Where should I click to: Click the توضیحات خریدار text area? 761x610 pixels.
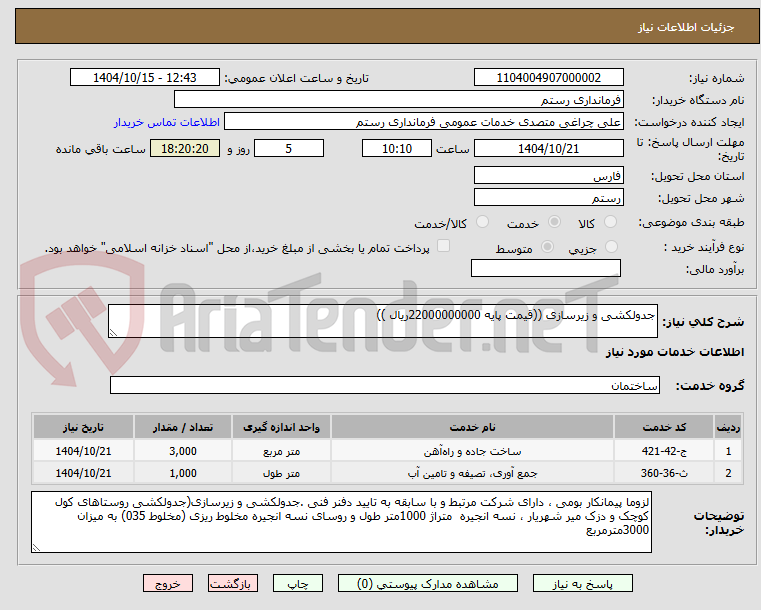341,522
